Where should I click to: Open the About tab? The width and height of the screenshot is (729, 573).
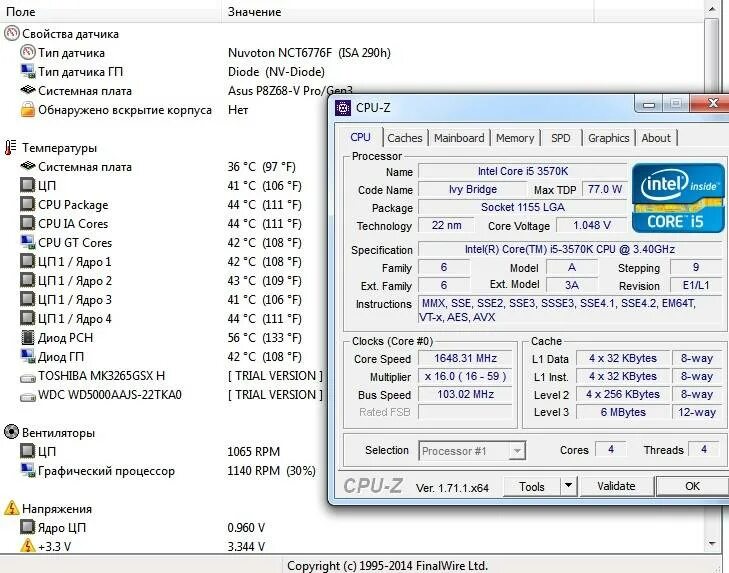(x=656, y=138)
